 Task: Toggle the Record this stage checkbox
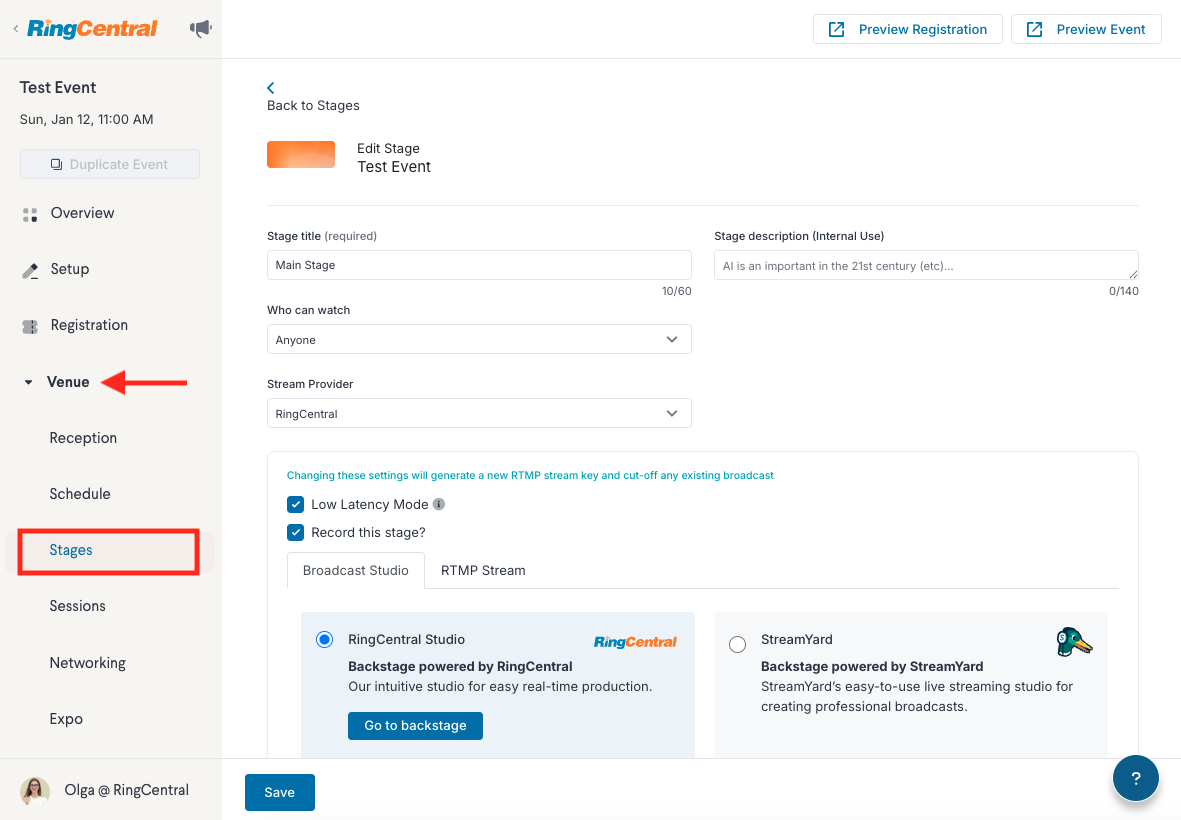tap(295, 532)
